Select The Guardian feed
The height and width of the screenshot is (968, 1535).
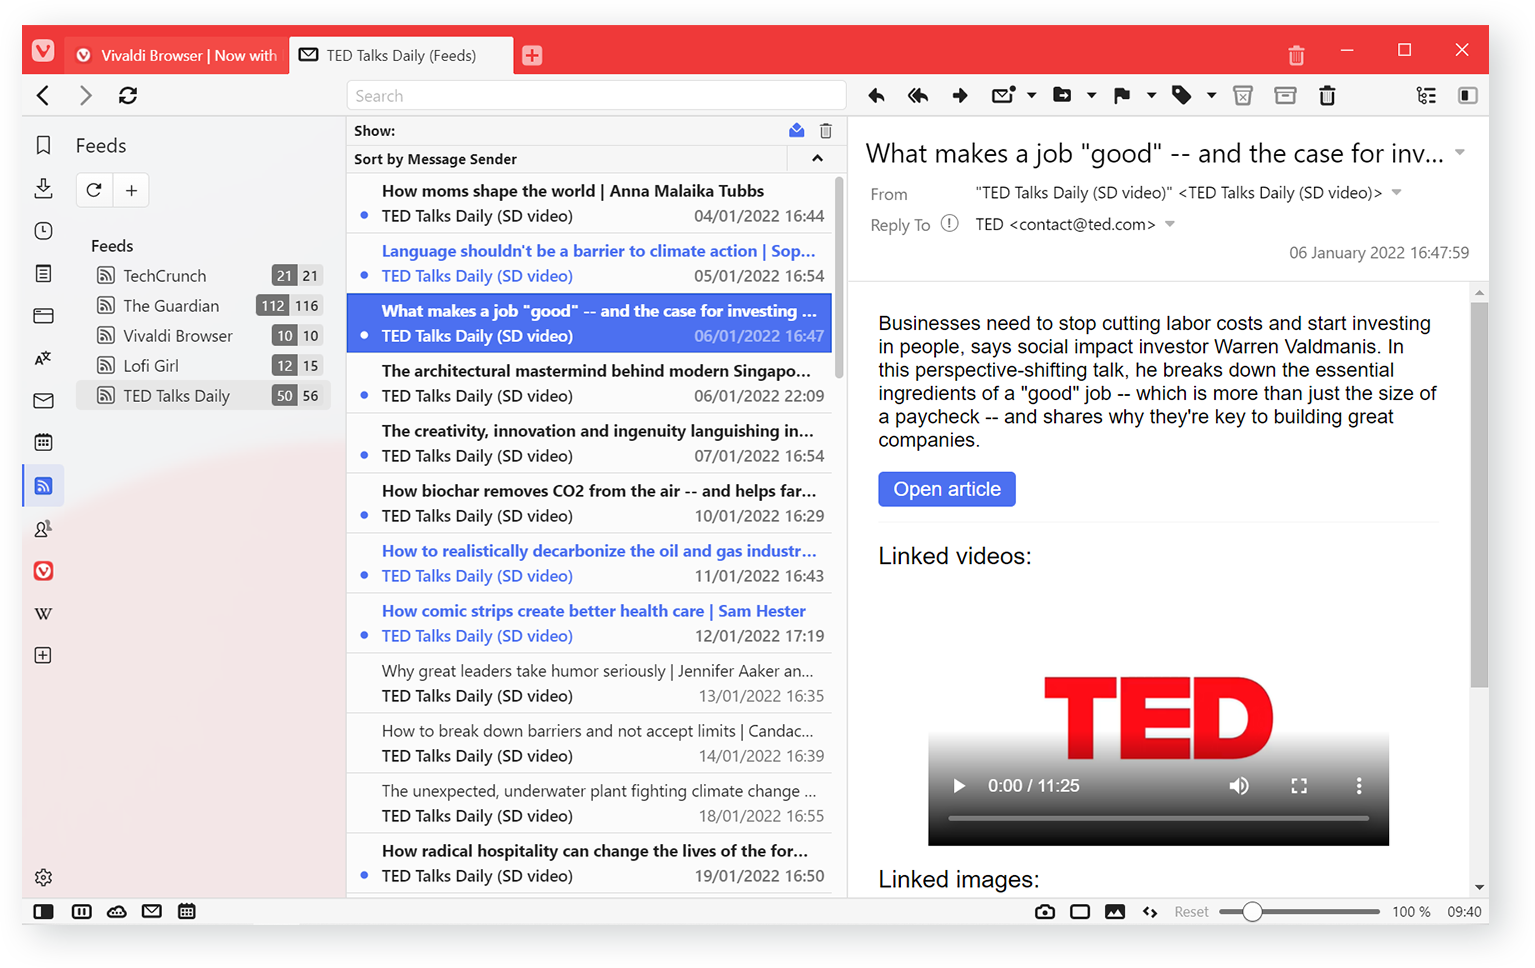pyautogui.click(x=204, y=306)
